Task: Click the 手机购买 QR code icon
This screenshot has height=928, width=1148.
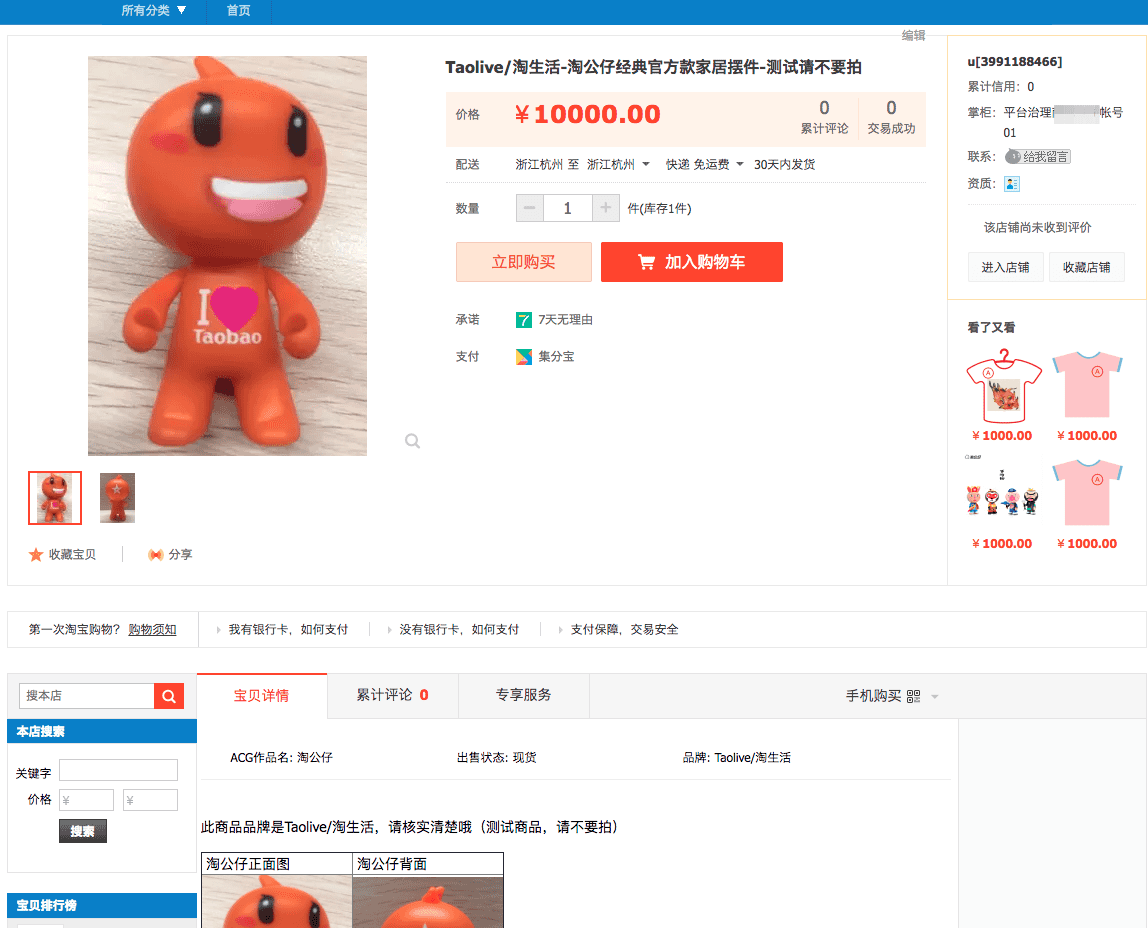Action: [x=913, y=696]
